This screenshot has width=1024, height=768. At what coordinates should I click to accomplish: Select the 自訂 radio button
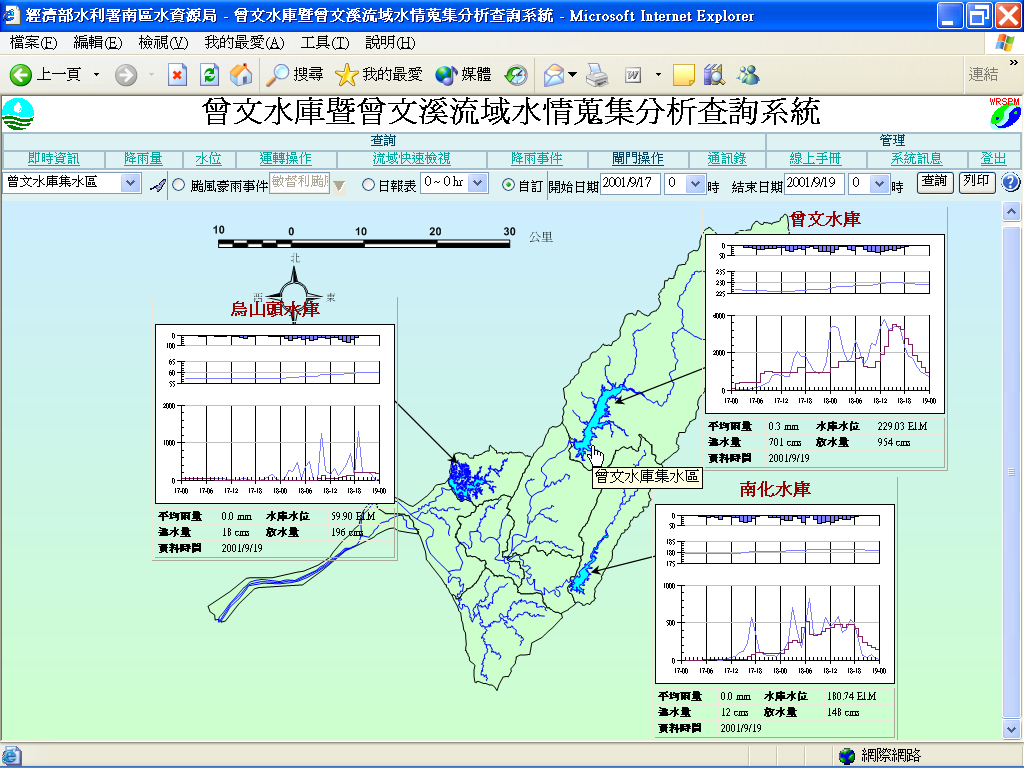pos(508,185)
